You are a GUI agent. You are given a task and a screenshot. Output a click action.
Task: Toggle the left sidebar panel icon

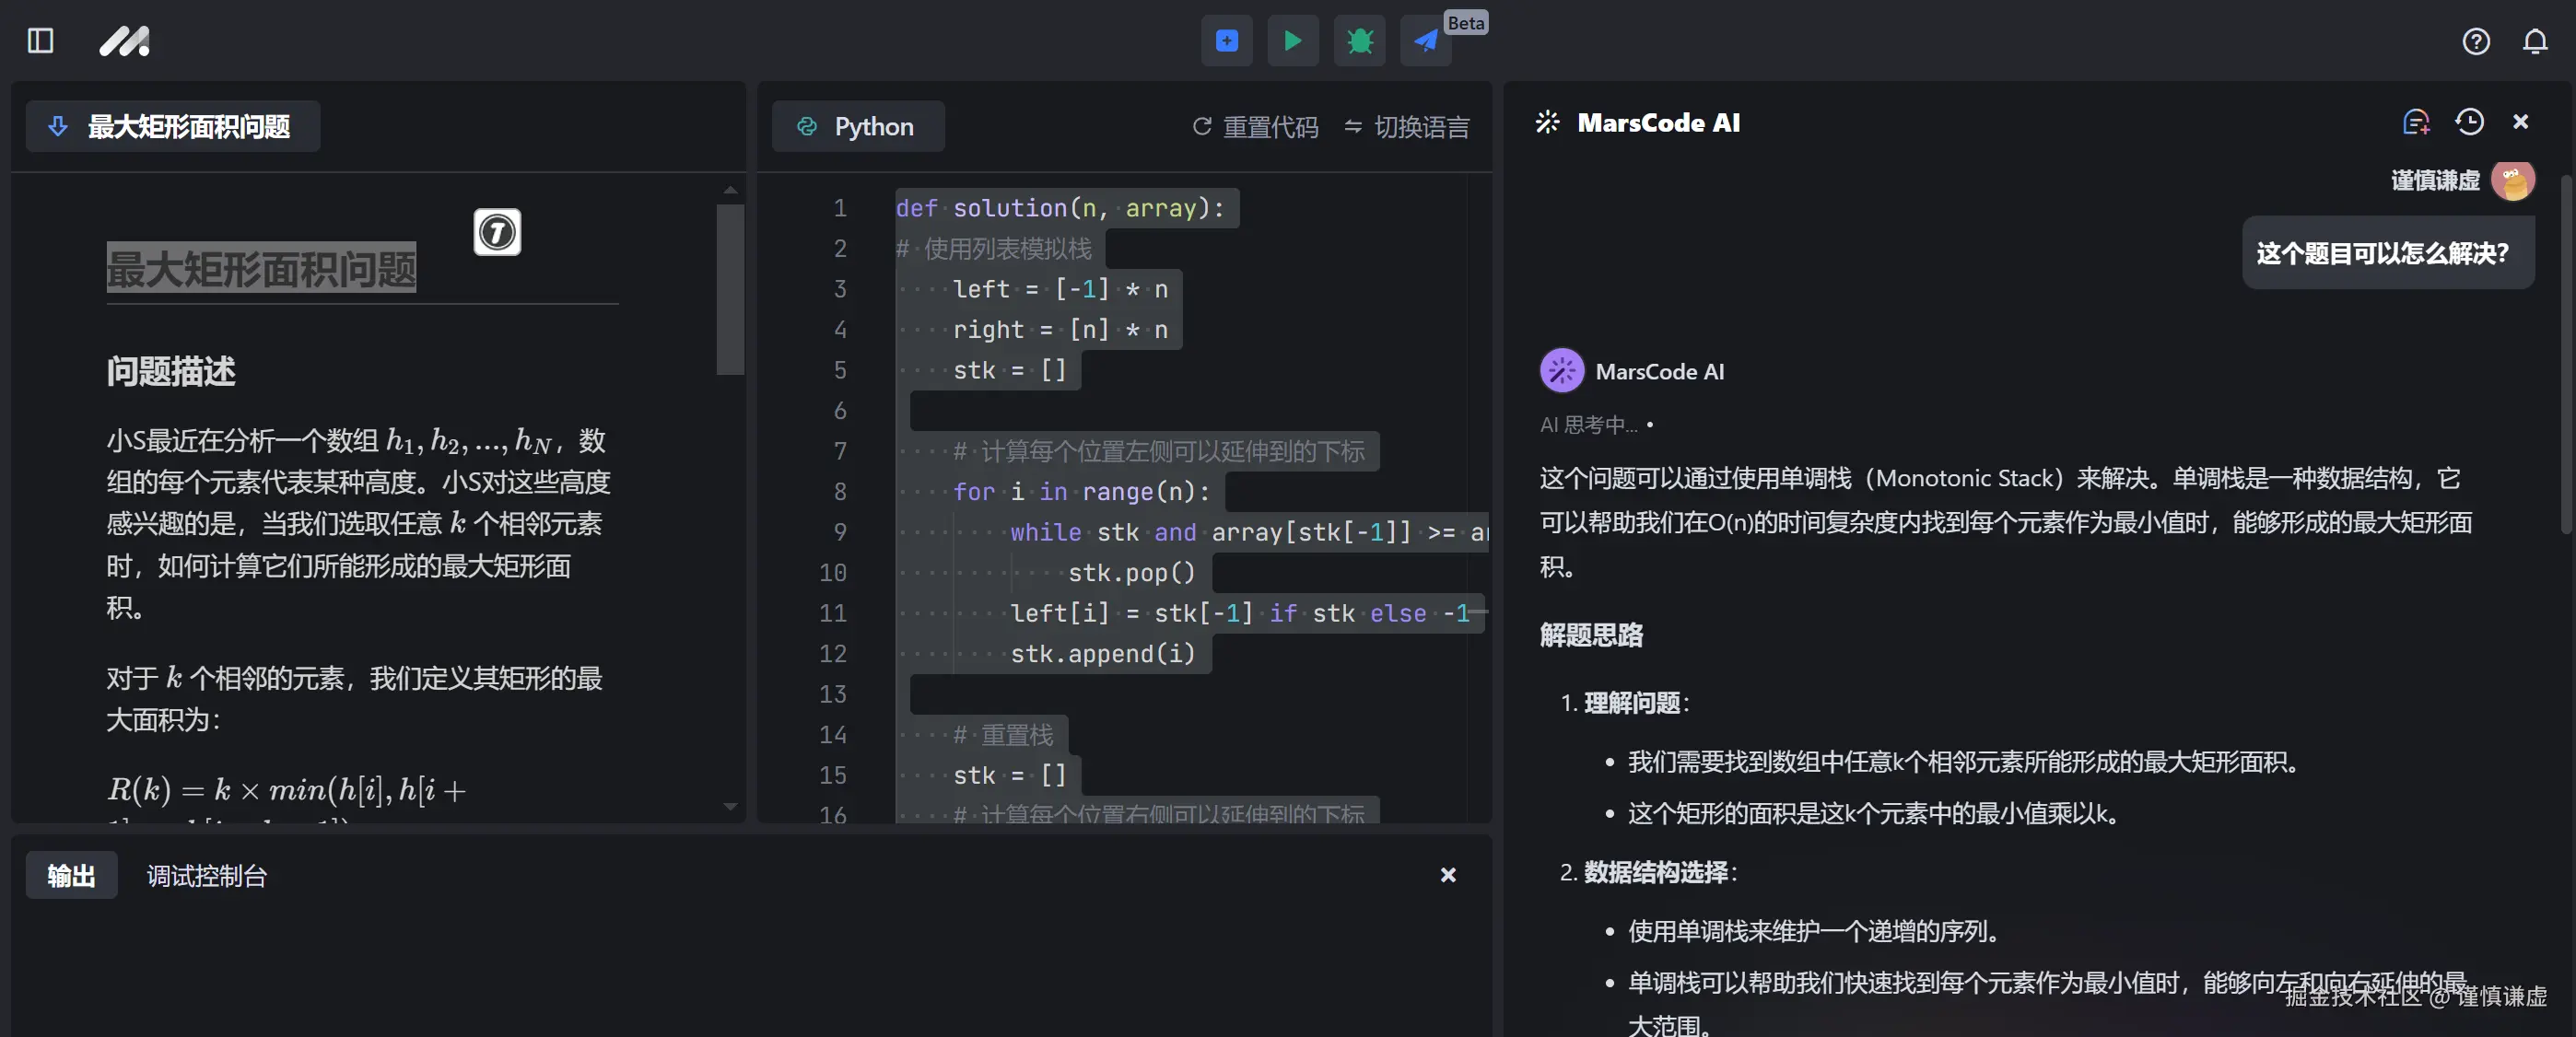click(40, 41)
